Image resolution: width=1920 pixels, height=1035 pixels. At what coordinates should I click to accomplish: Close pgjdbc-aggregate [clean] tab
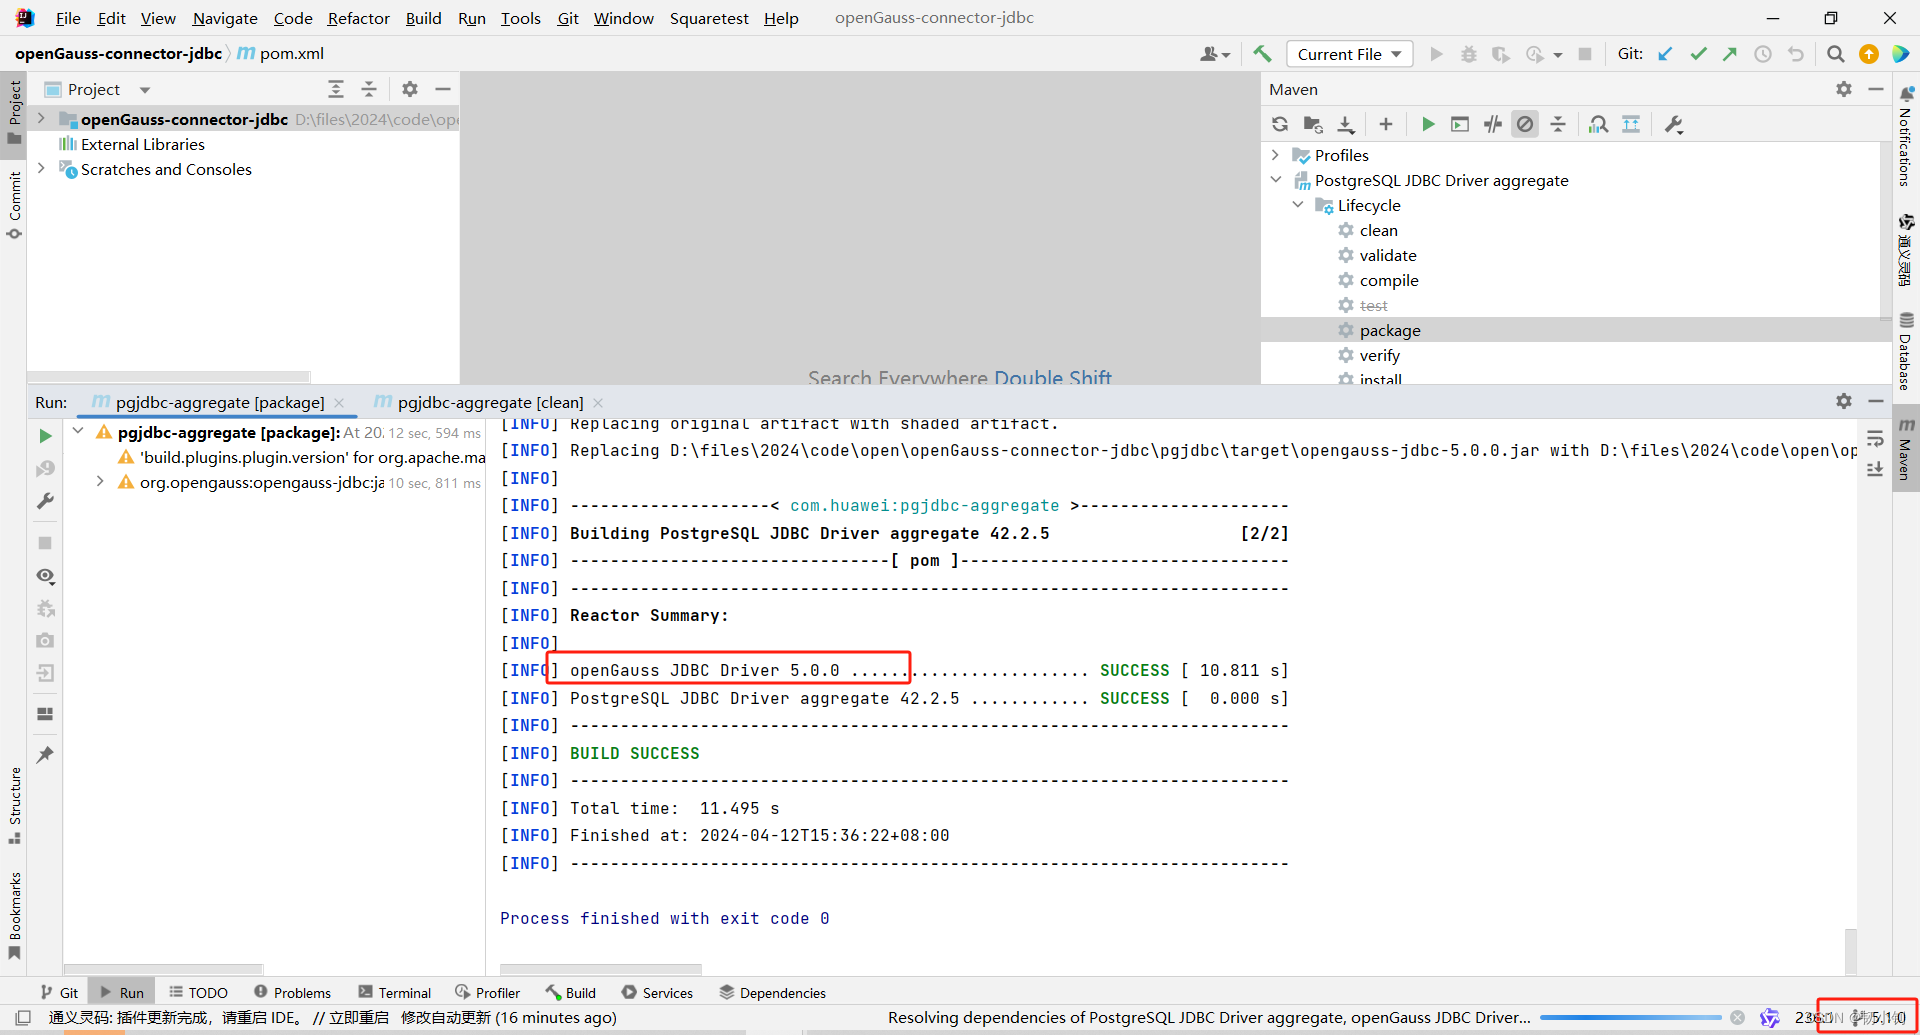tap(598, 402)
